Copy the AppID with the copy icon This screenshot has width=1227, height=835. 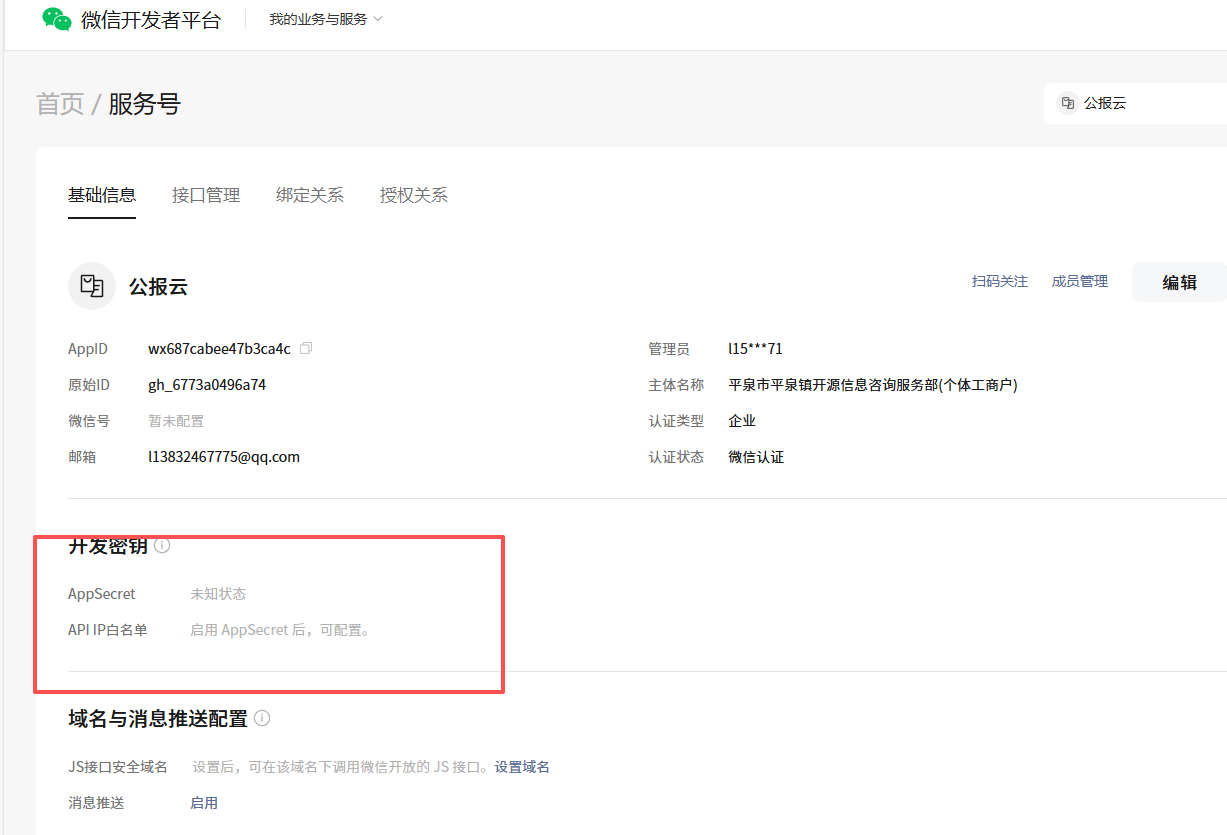[306, 348]
